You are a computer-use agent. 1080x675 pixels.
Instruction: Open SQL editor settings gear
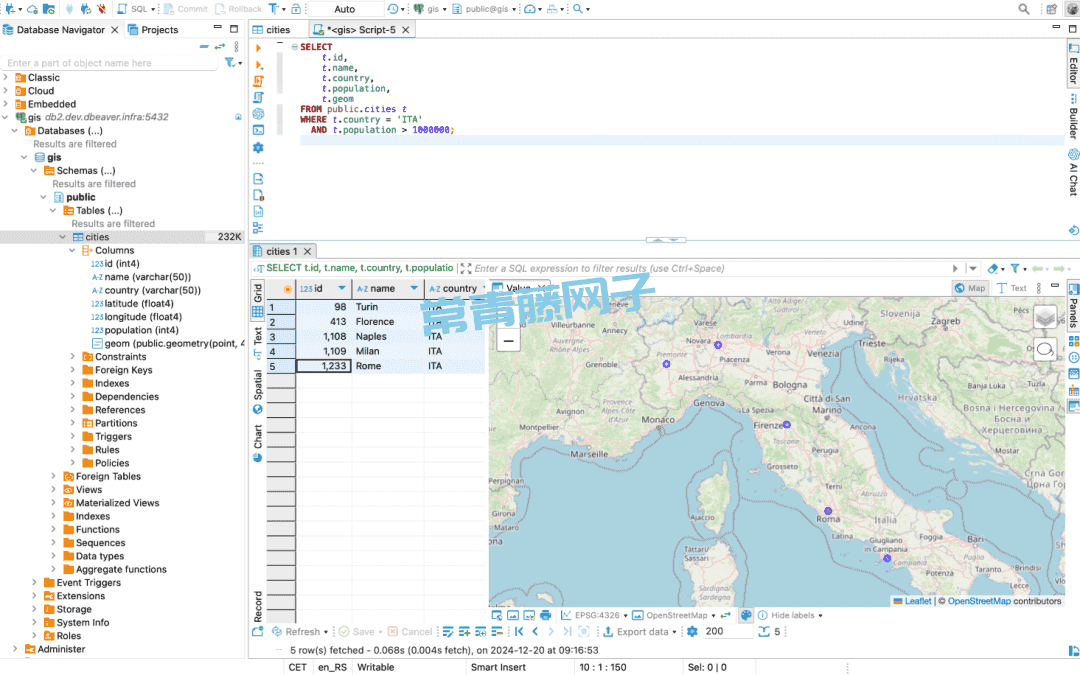point(258,147)
